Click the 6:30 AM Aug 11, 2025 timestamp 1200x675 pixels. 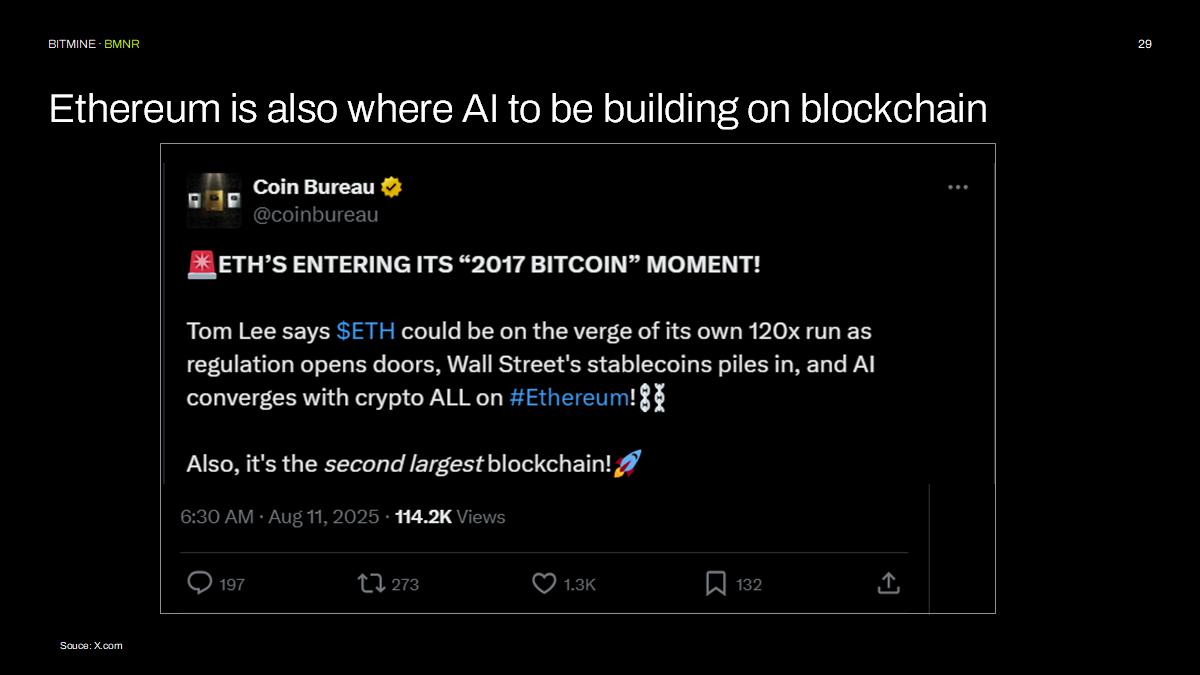pyautogui.click(x=280, y=517)
